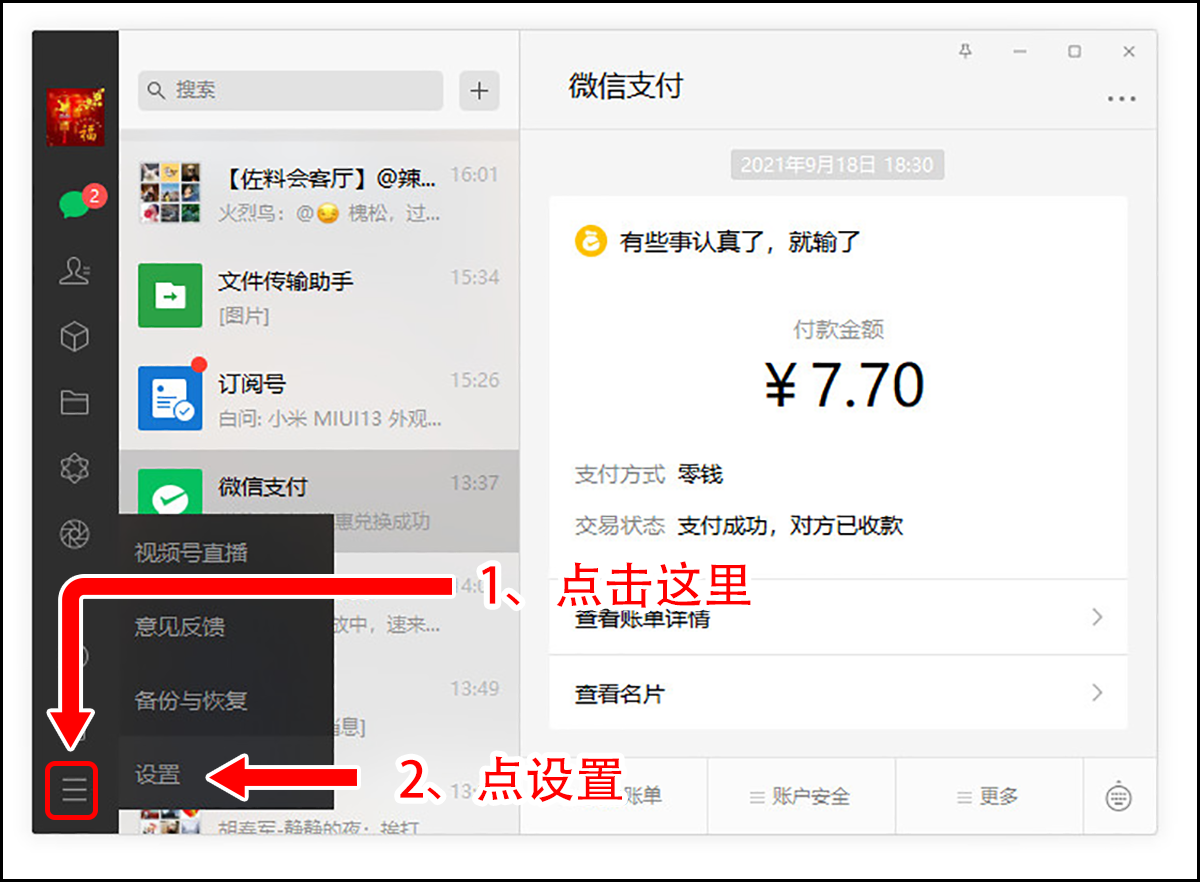Image resolution: width=1200 pixels, height=882 pixels.
Task: Click the 佐料会客厅 group avatar
Action: [x=170, y=193]
